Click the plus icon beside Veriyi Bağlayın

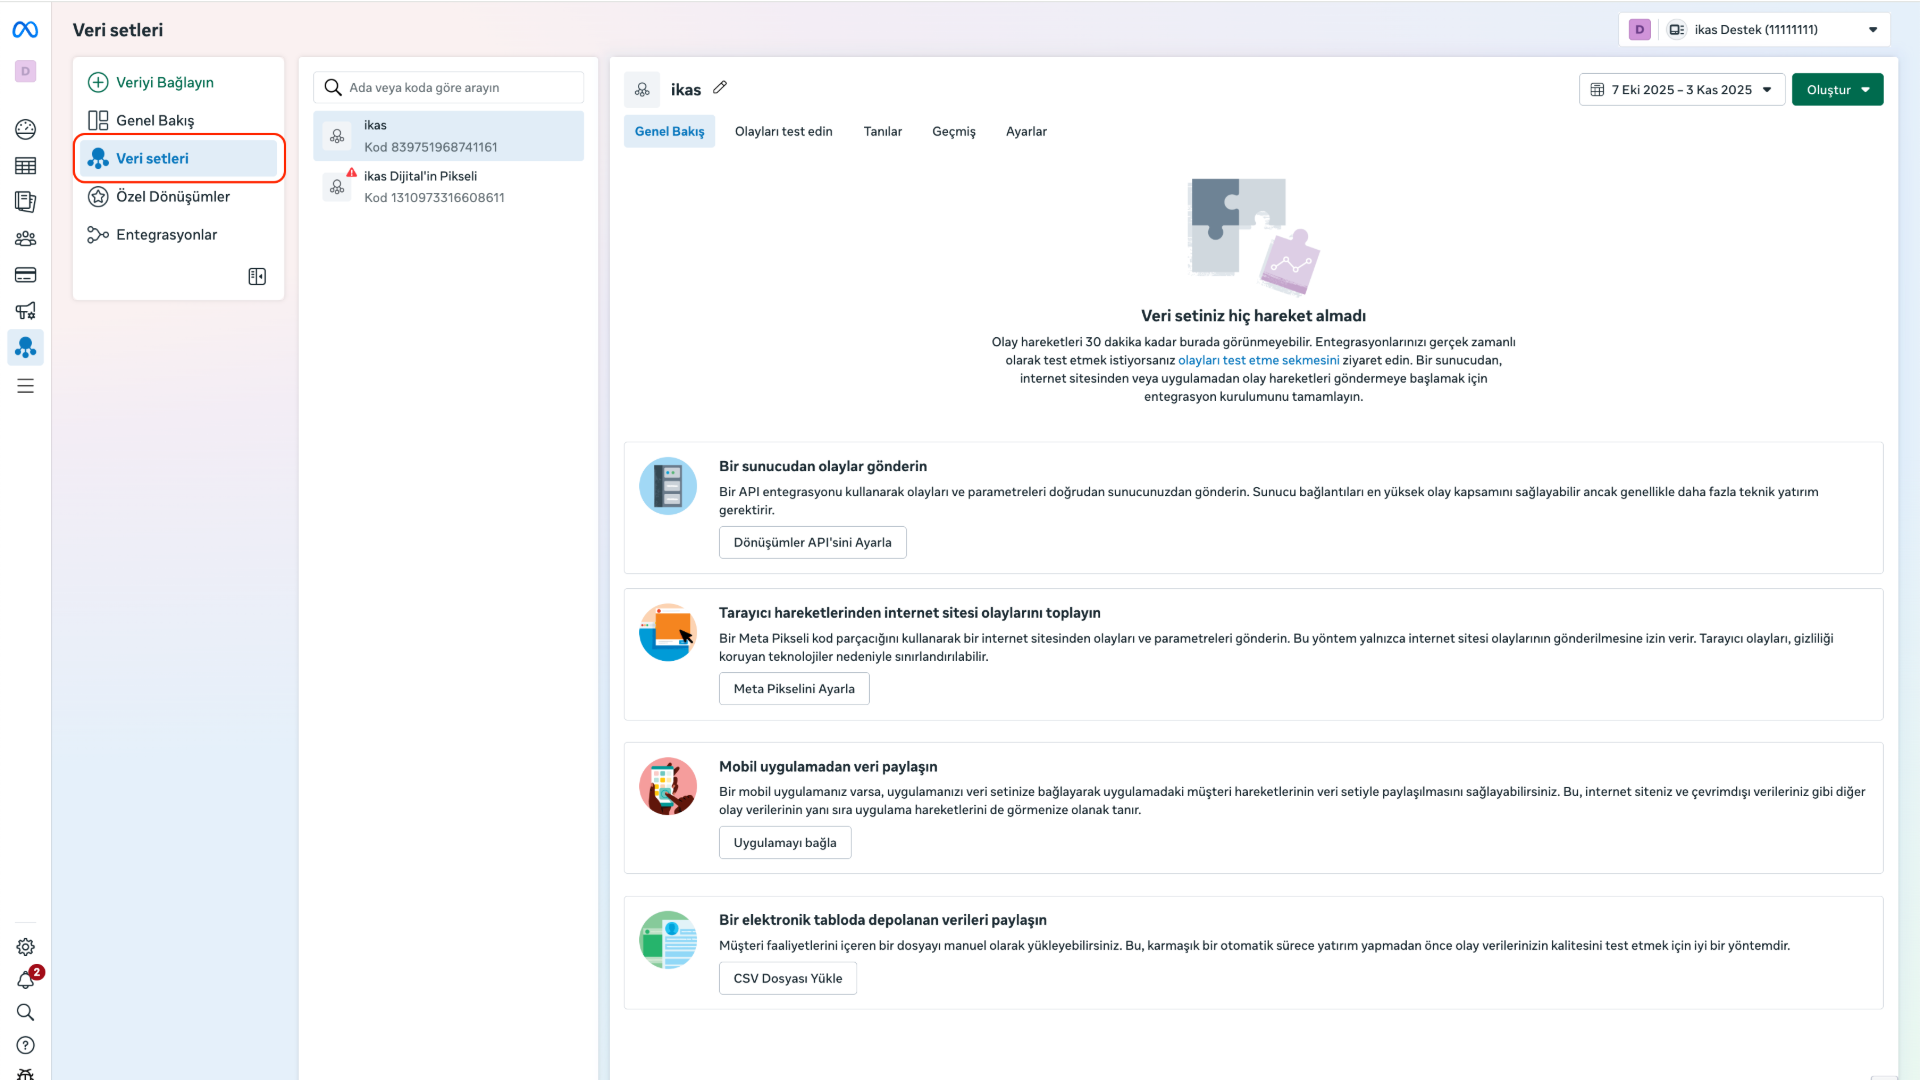98,83
